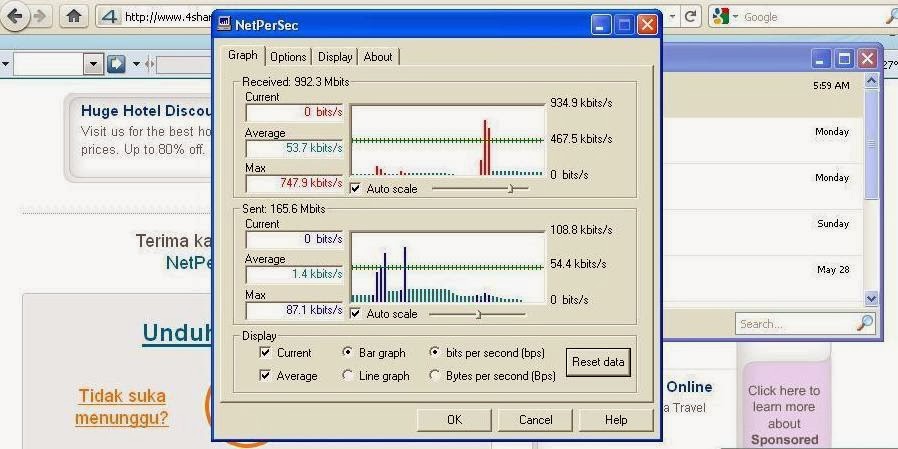Image resolution: width=898 pixels, height=449 pixels.
Task: Click the NetPerSec title bar icon
Action: (x=224, y=24)
